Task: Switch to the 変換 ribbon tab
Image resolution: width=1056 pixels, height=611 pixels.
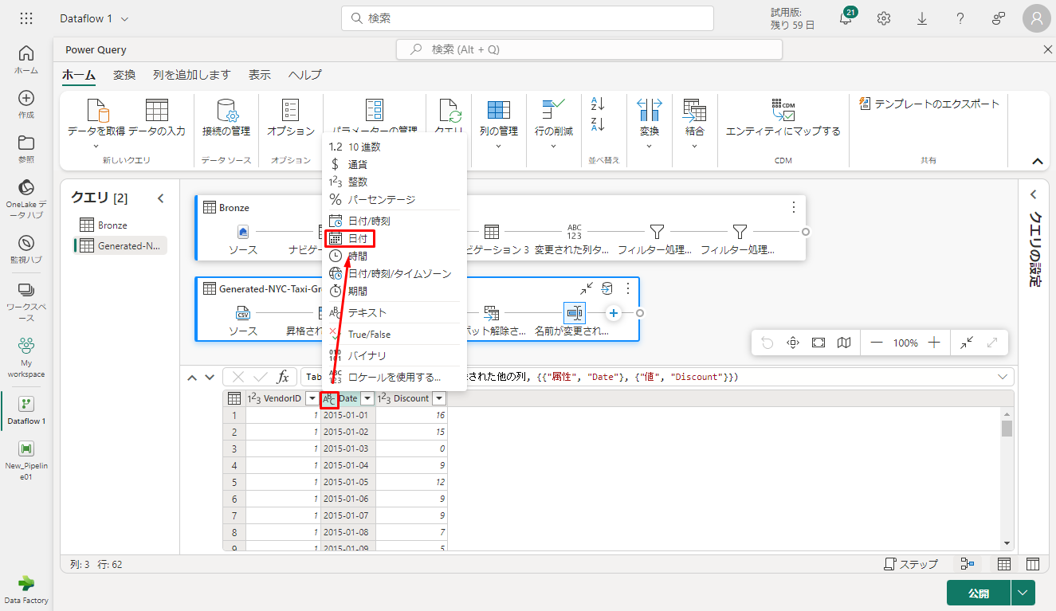Action: point(124,75)
